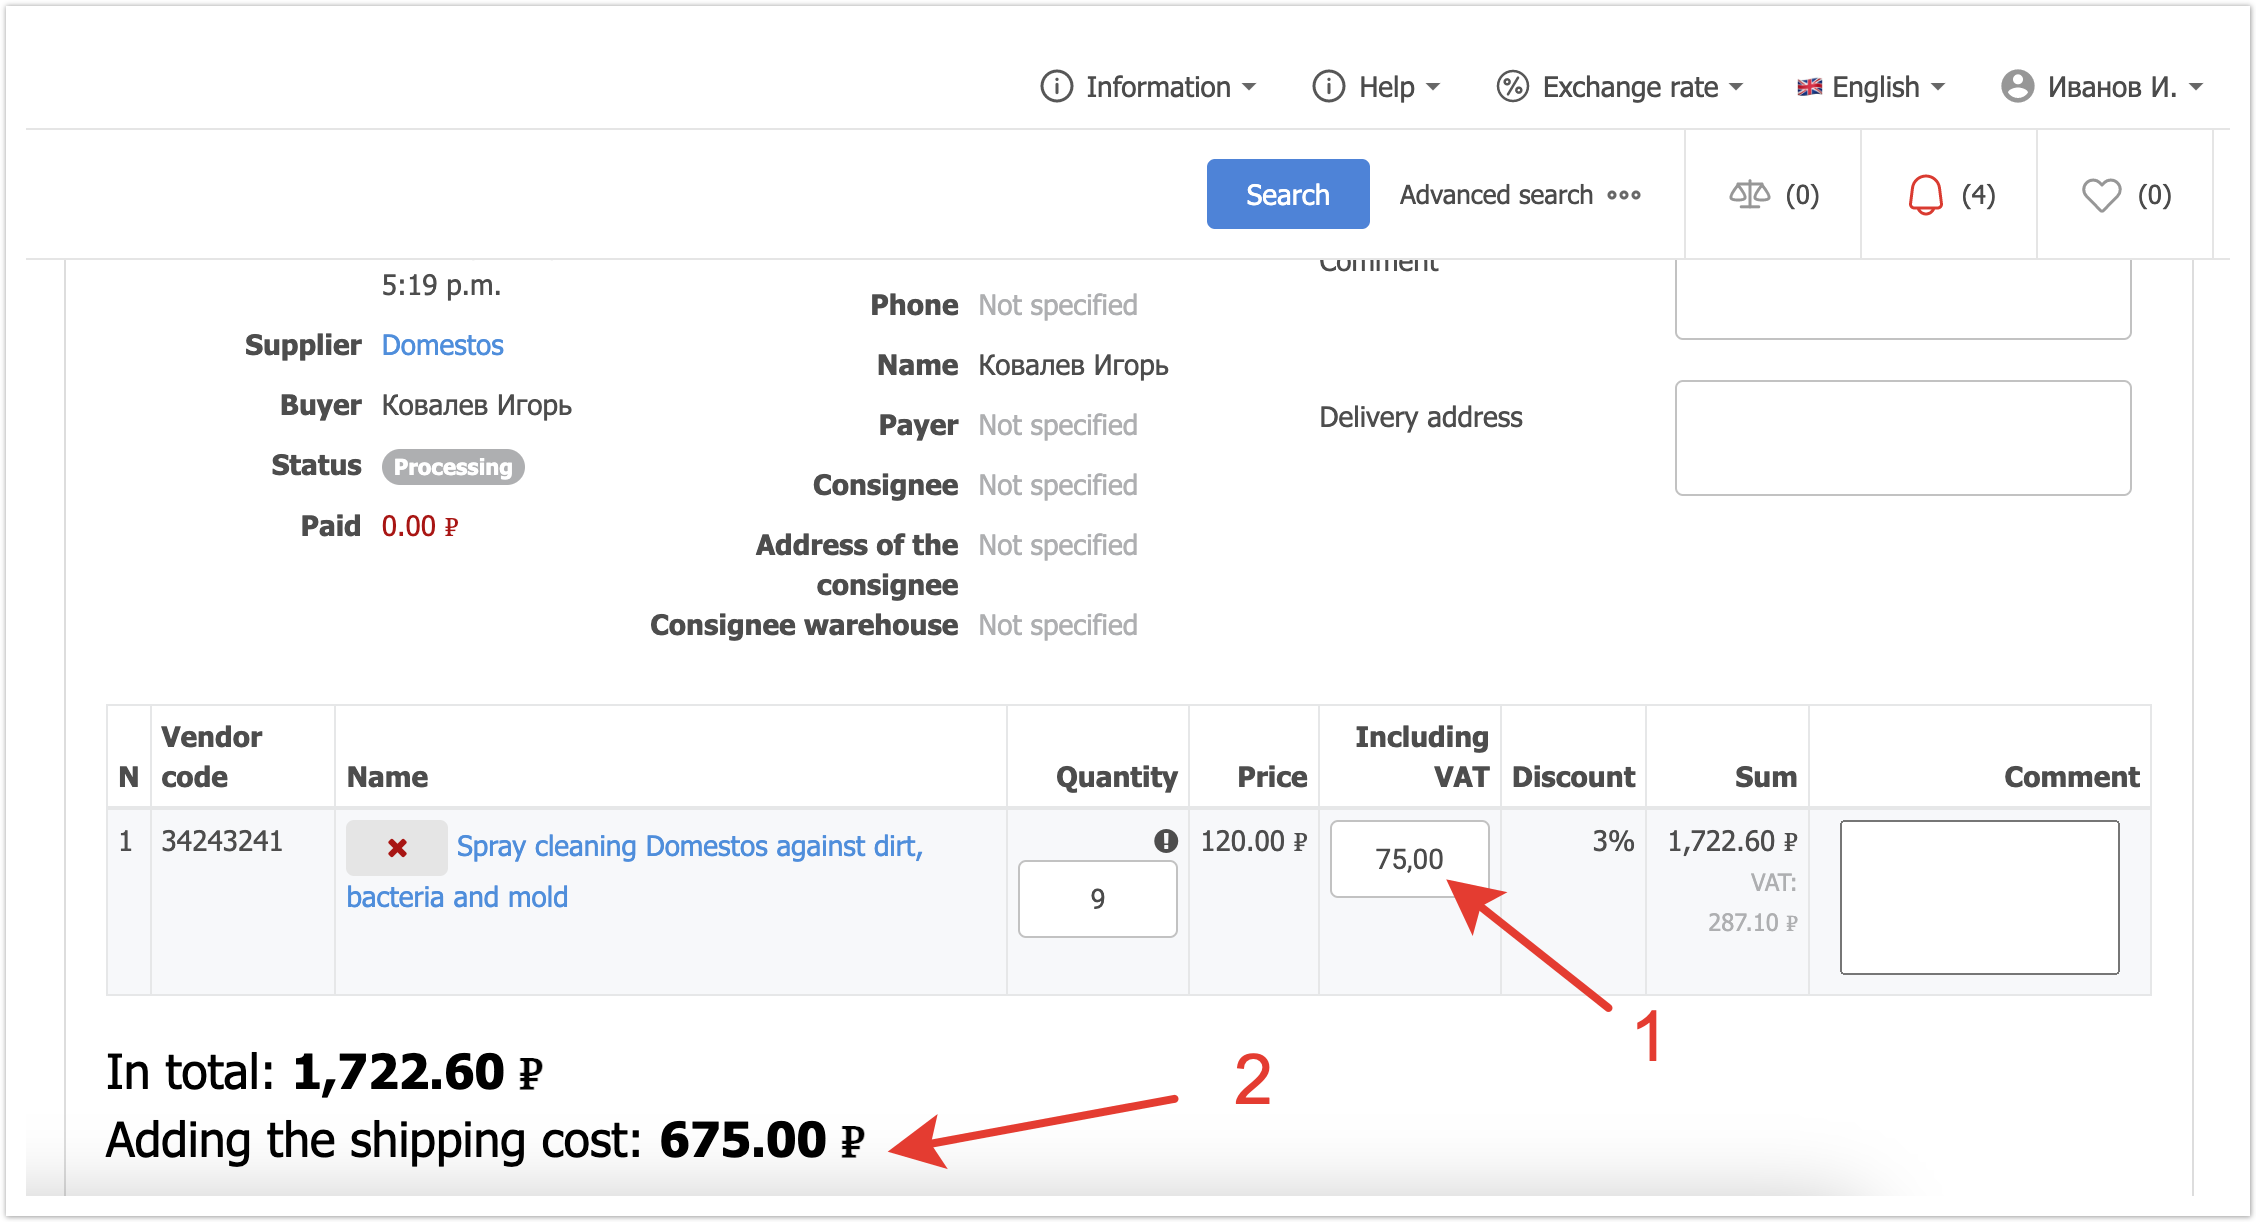
Task: Open the Help dropdown menu
Action: click(x=1376, y=87)
